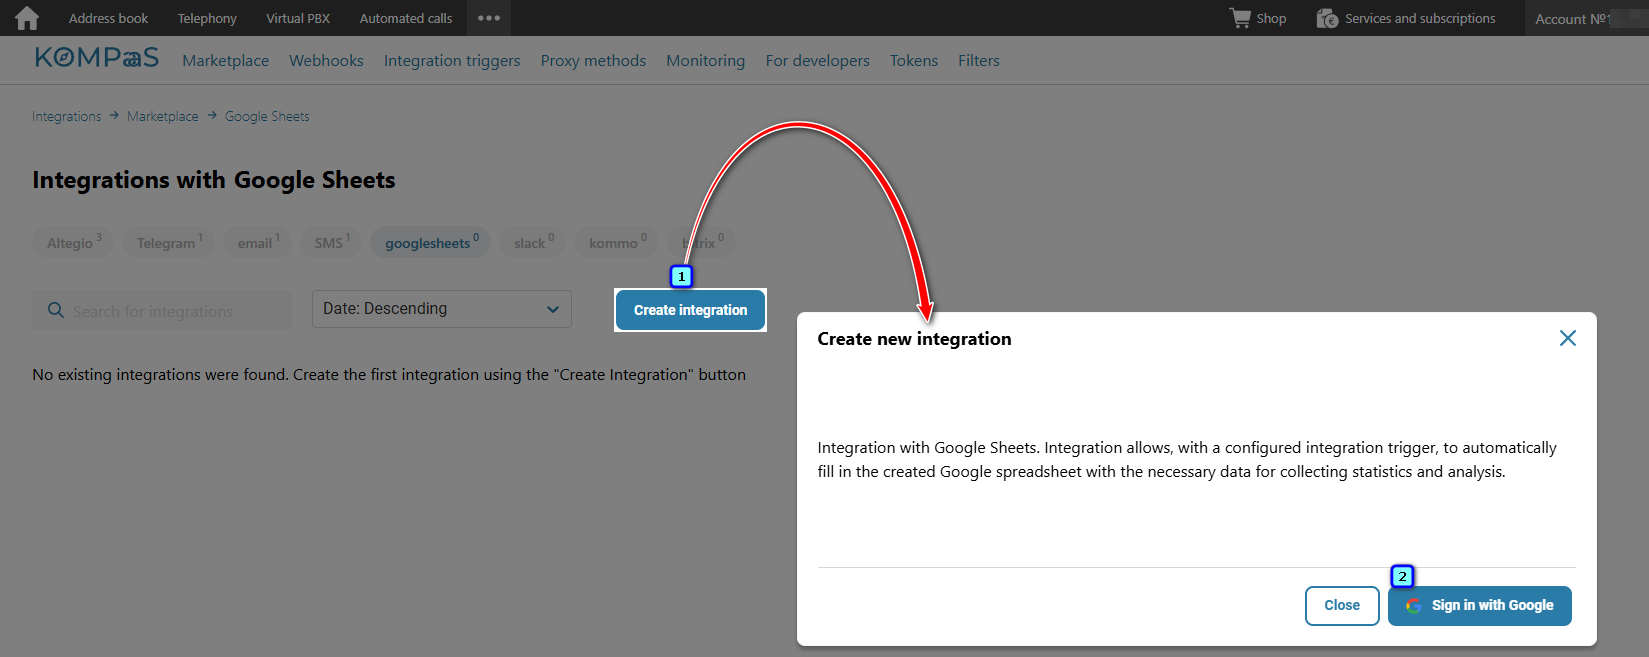Open the Account number menu
1649x657 pixels.
pos(1586,18)
